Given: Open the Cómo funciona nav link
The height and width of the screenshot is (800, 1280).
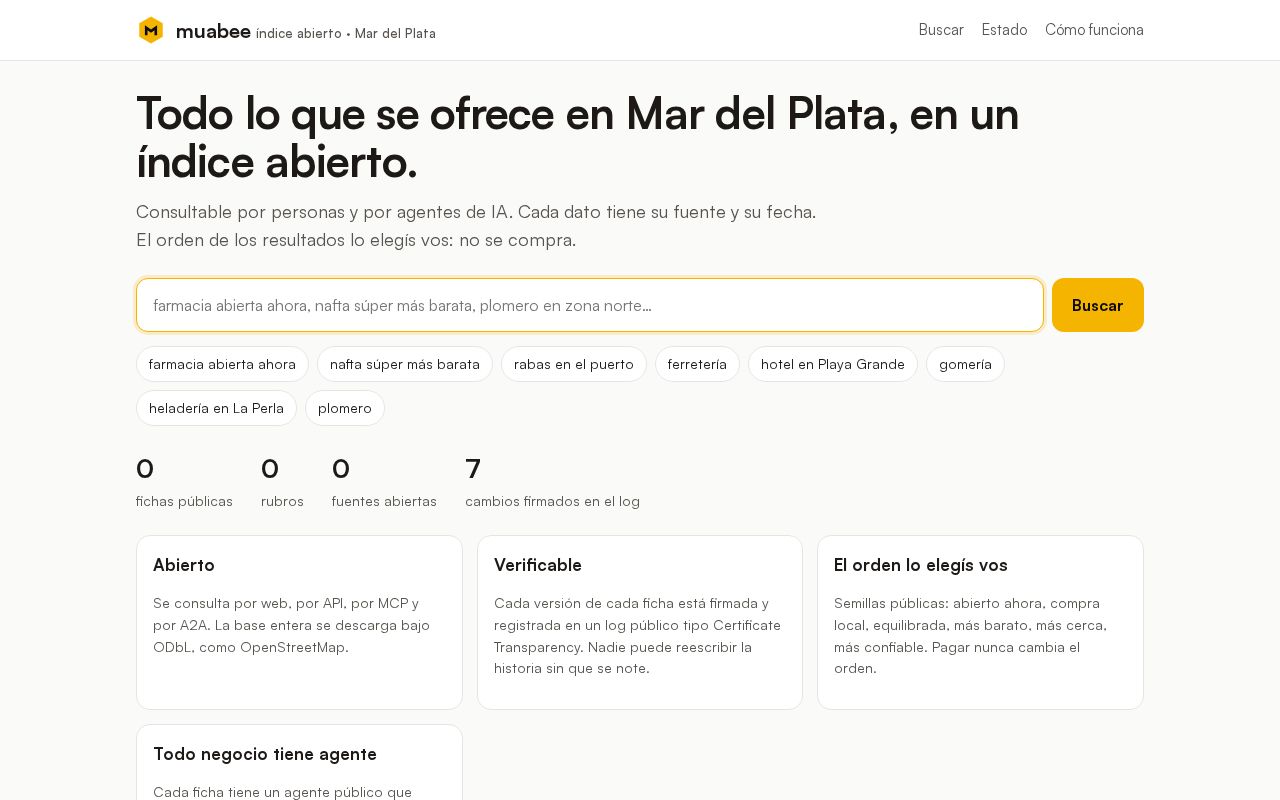Looking at the screenshot, I should pos(1094,30).
